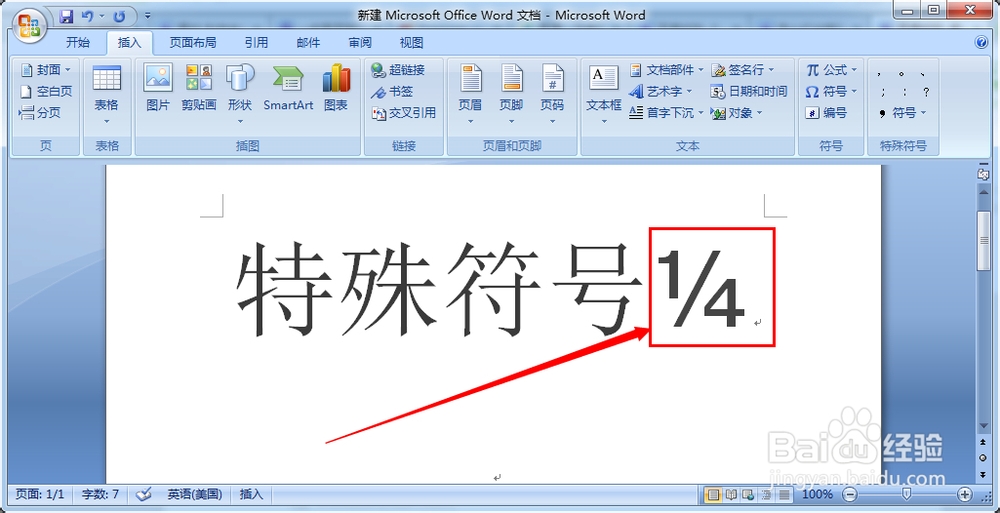Open the 表格 table dropdown
The width and height of the screenshot is (1000, 513).
pos(107,95)
